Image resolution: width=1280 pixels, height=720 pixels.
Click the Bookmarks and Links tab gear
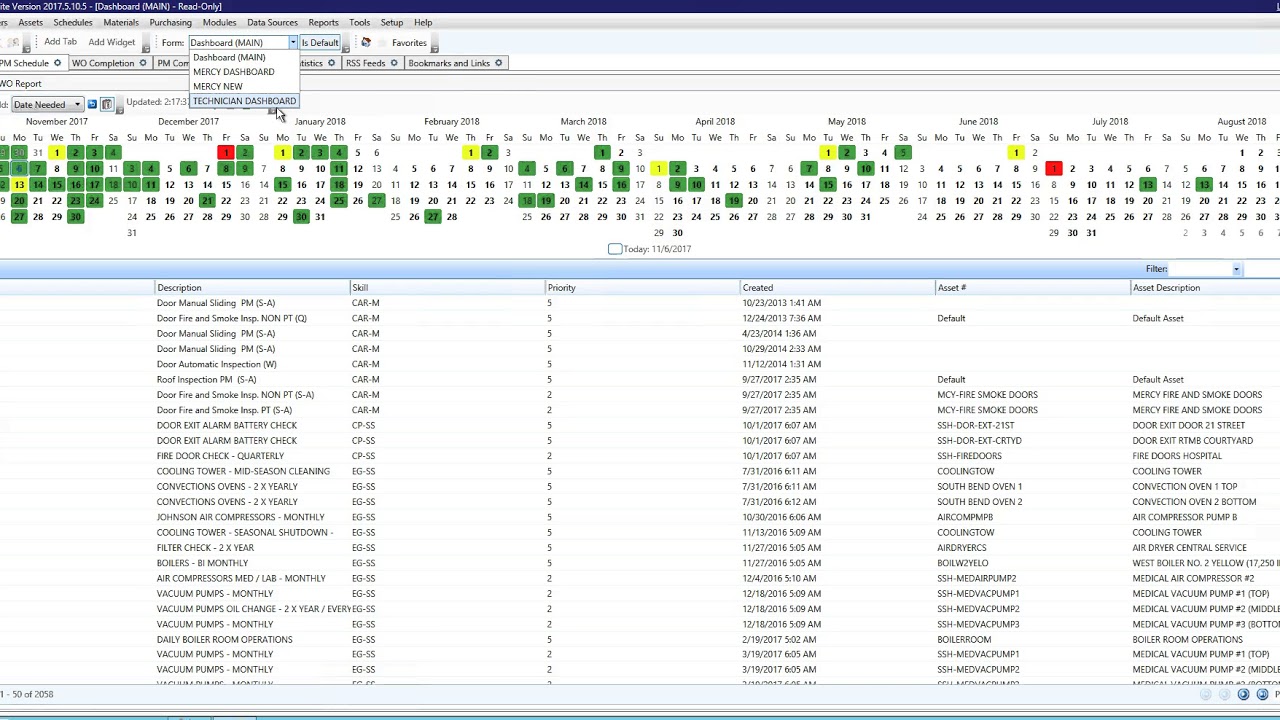[x=499, y=63]
